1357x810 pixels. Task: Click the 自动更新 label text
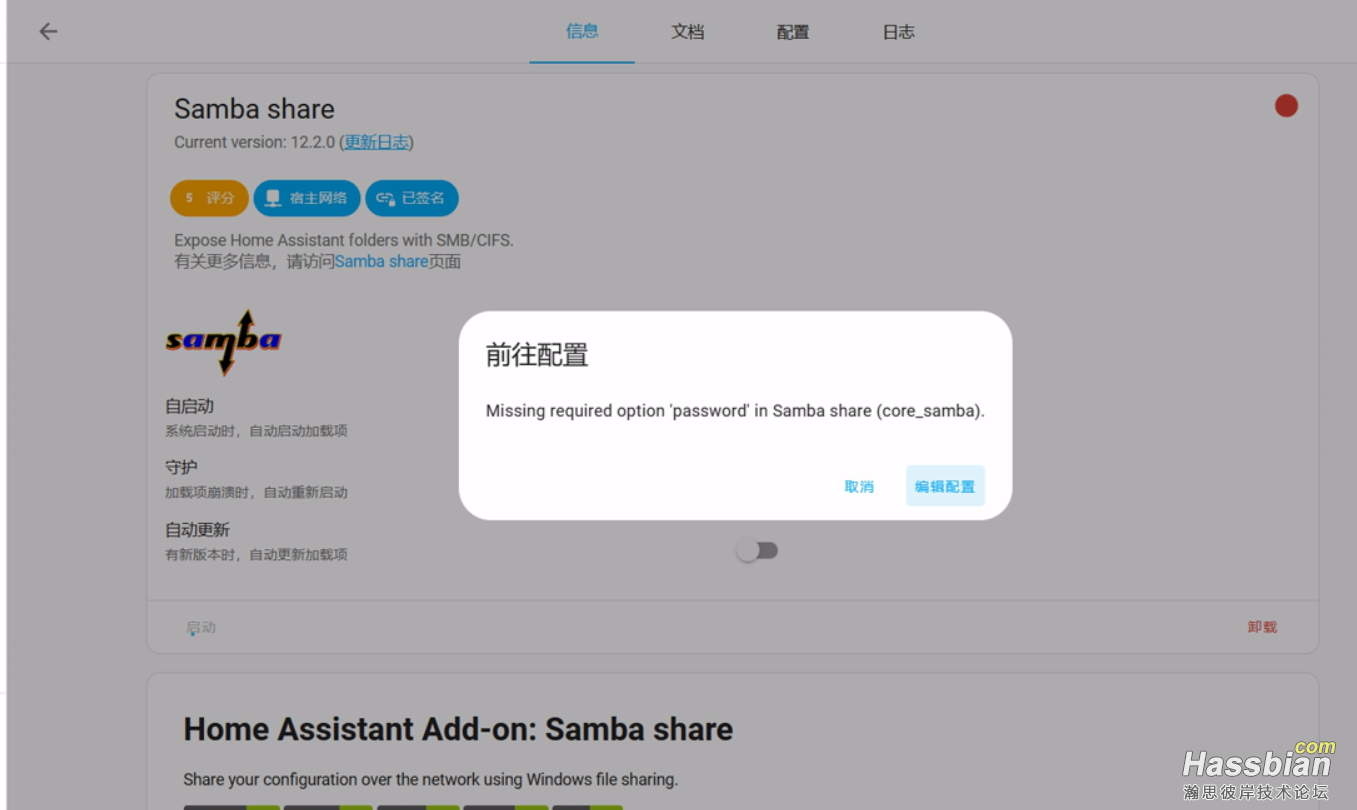coord(197,529)
